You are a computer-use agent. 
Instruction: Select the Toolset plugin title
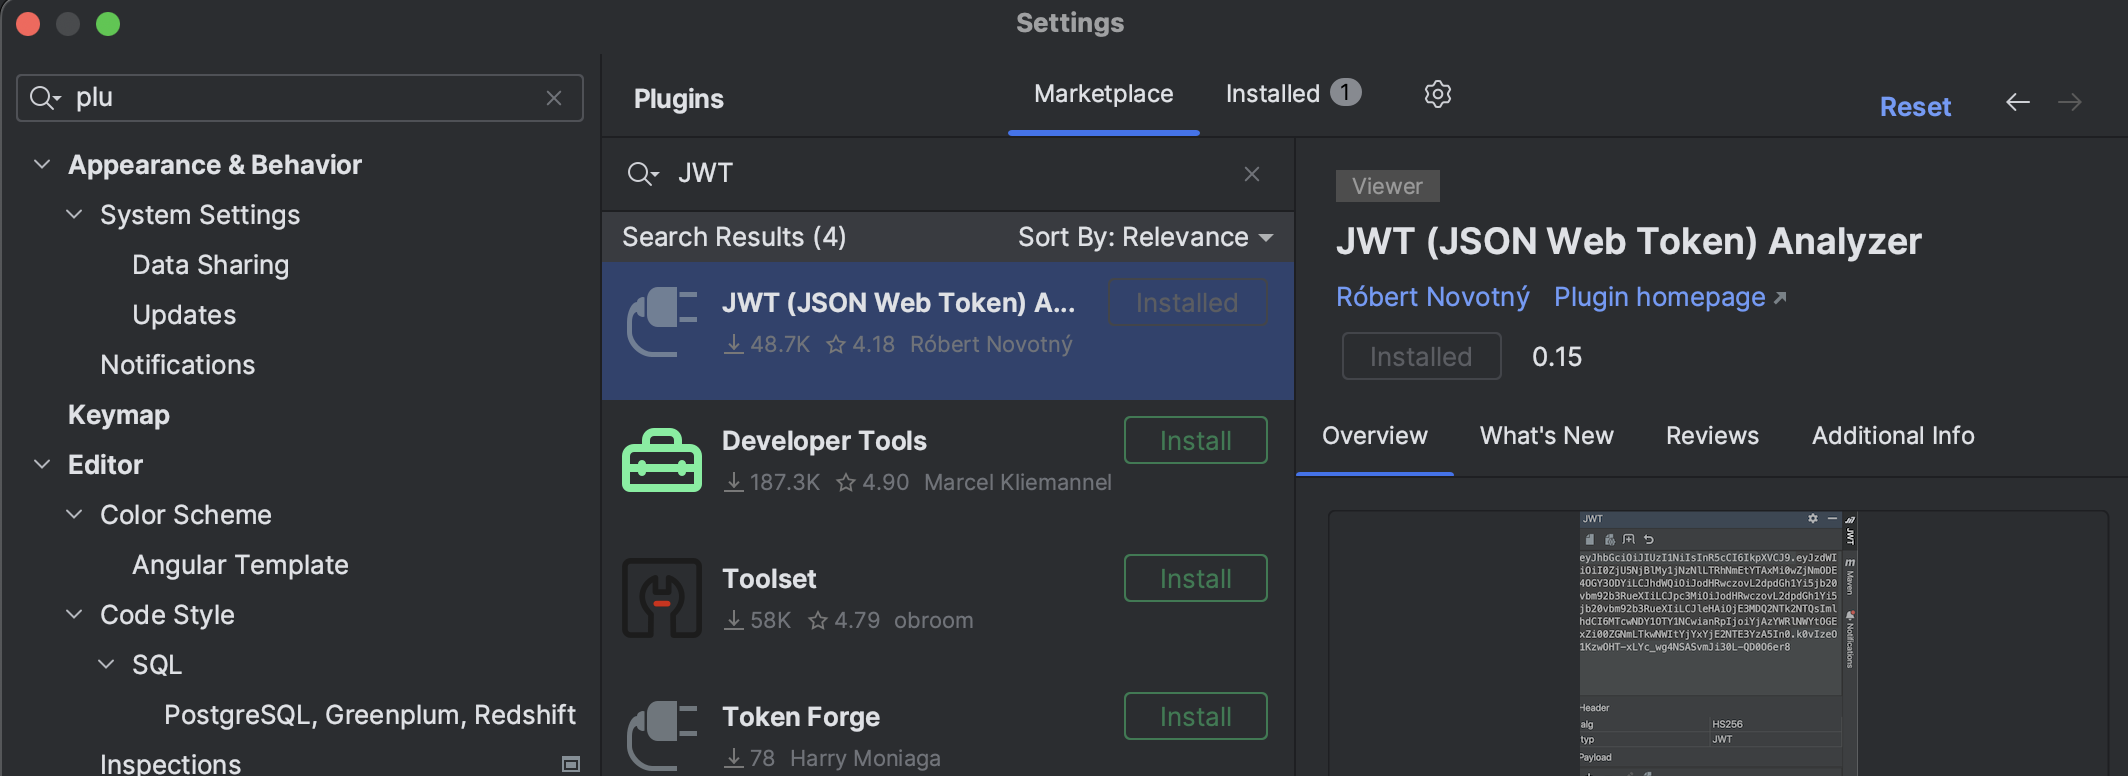click(x=769, y=578)
